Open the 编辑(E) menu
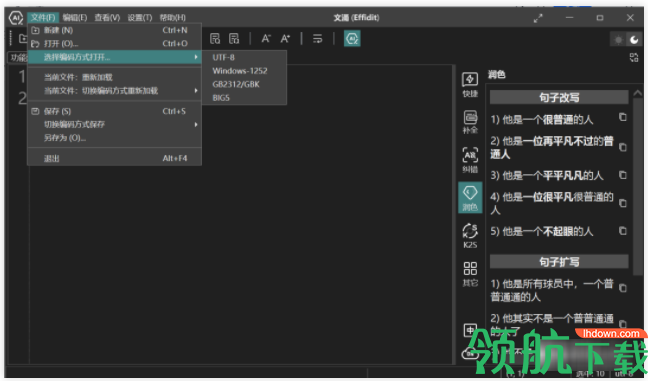The width and height of the screenshot is (648, 381). (75, 17)
